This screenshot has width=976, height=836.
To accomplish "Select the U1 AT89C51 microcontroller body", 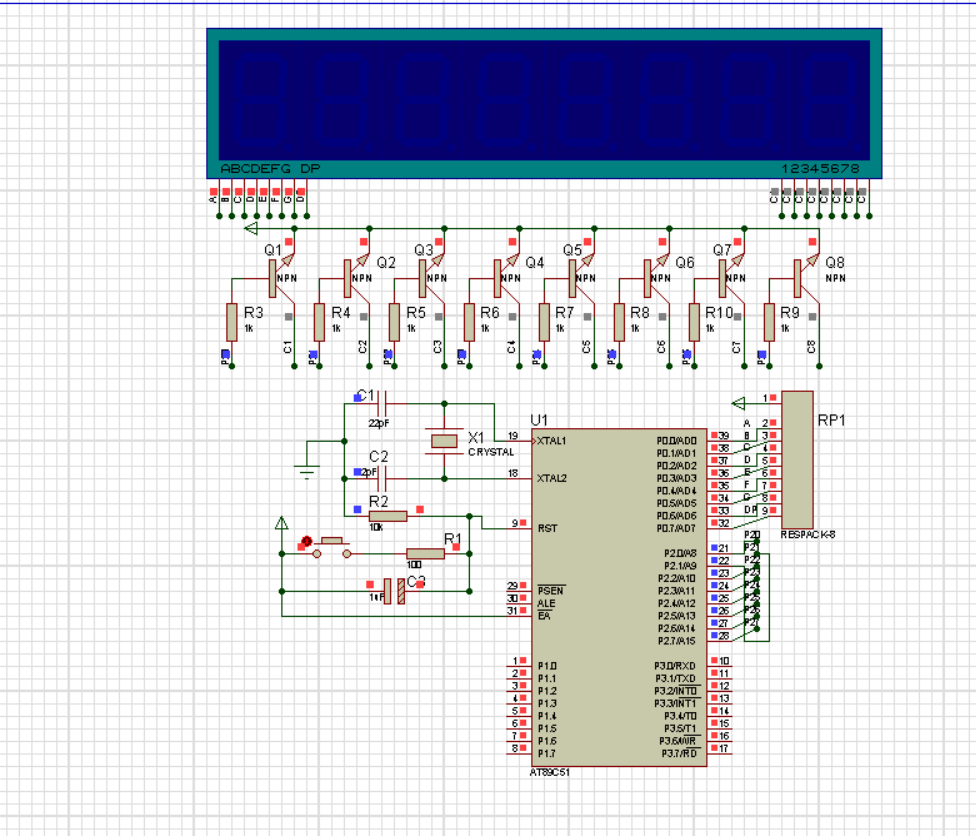I will coord(619,598).
